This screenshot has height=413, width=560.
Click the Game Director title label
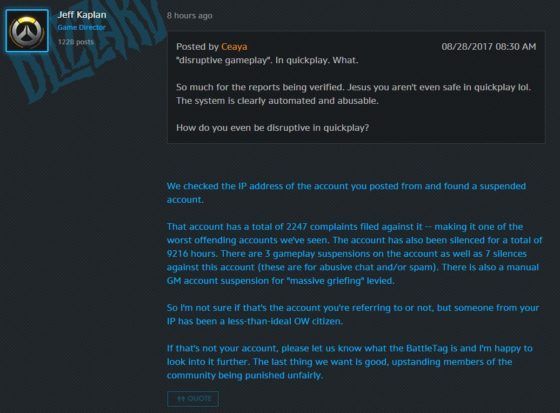tap(81, 28)
